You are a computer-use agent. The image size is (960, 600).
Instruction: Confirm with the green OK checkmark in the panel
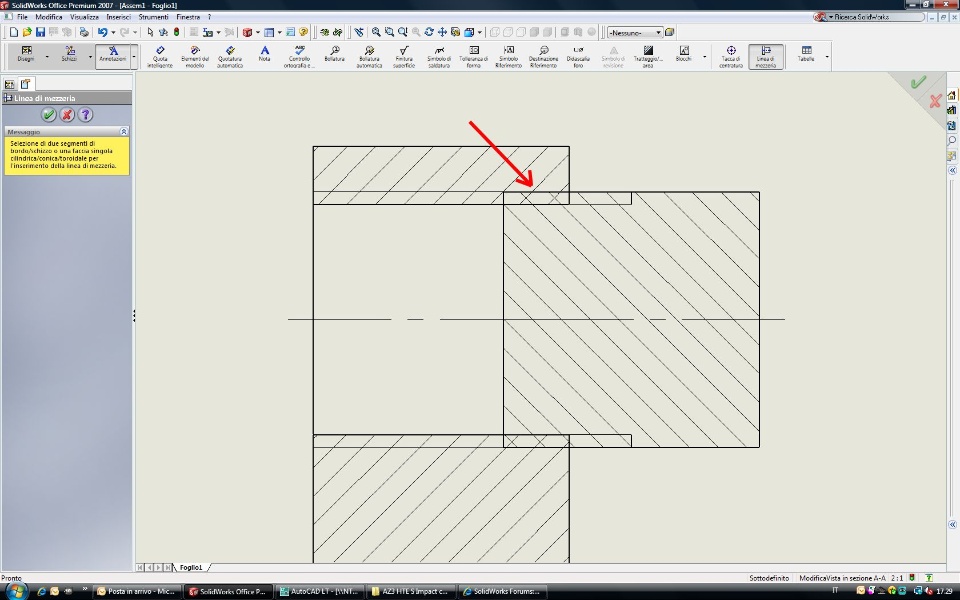pos(49,114)
